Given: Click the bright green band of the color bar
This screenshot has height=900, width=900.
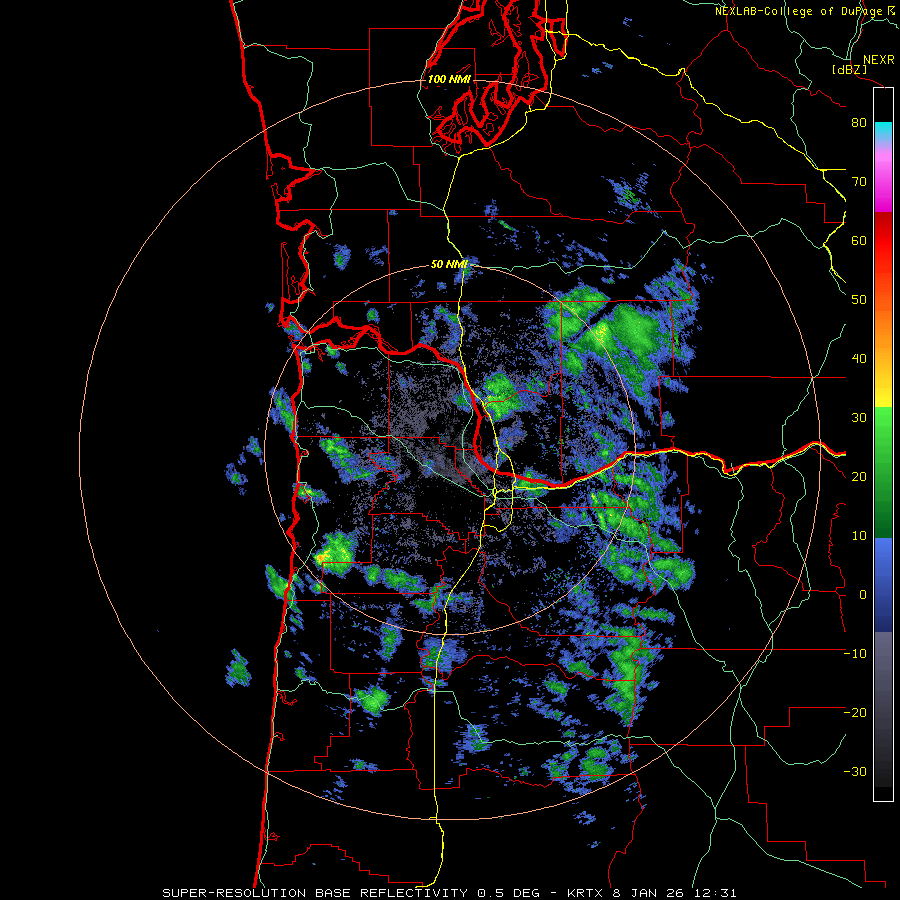Looking at the screenshot, I should 883,424.
